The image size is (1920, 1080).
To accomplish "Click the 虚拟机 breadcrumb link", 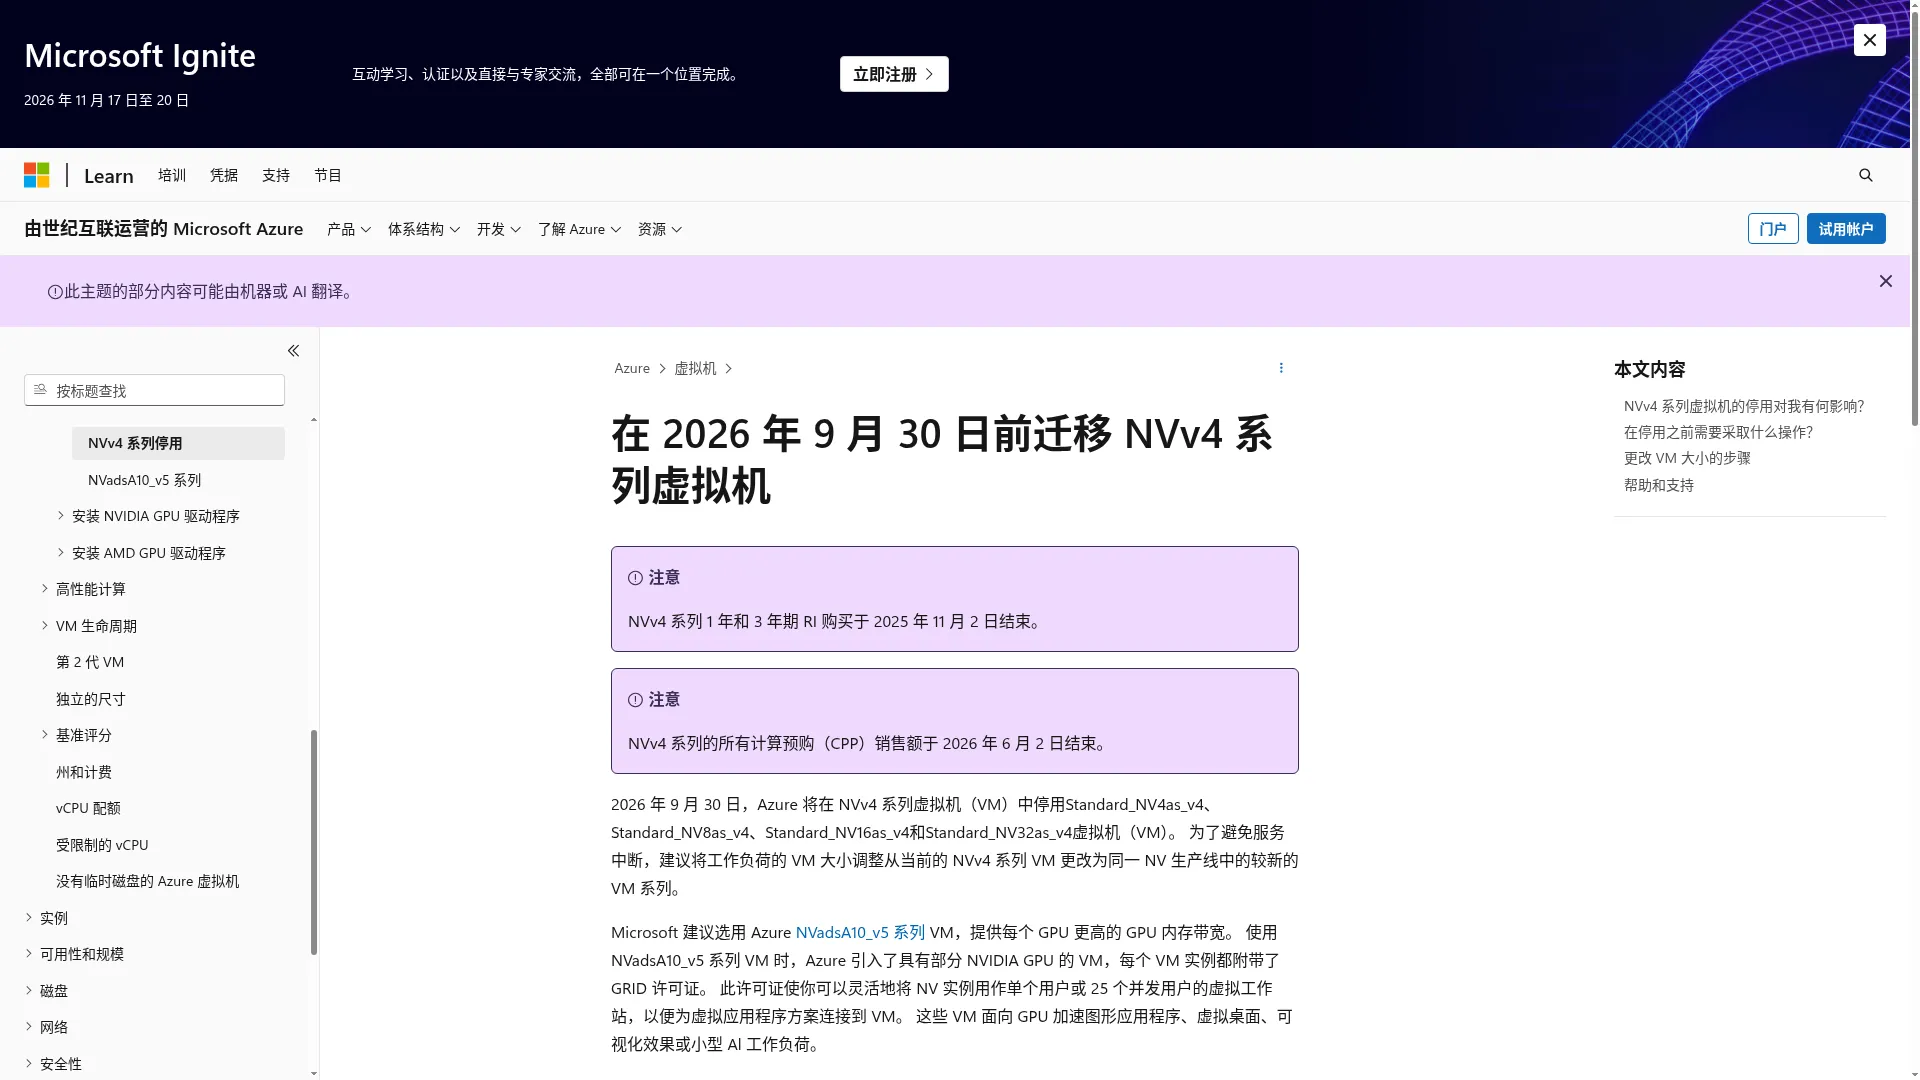I will tap(695, 368).
